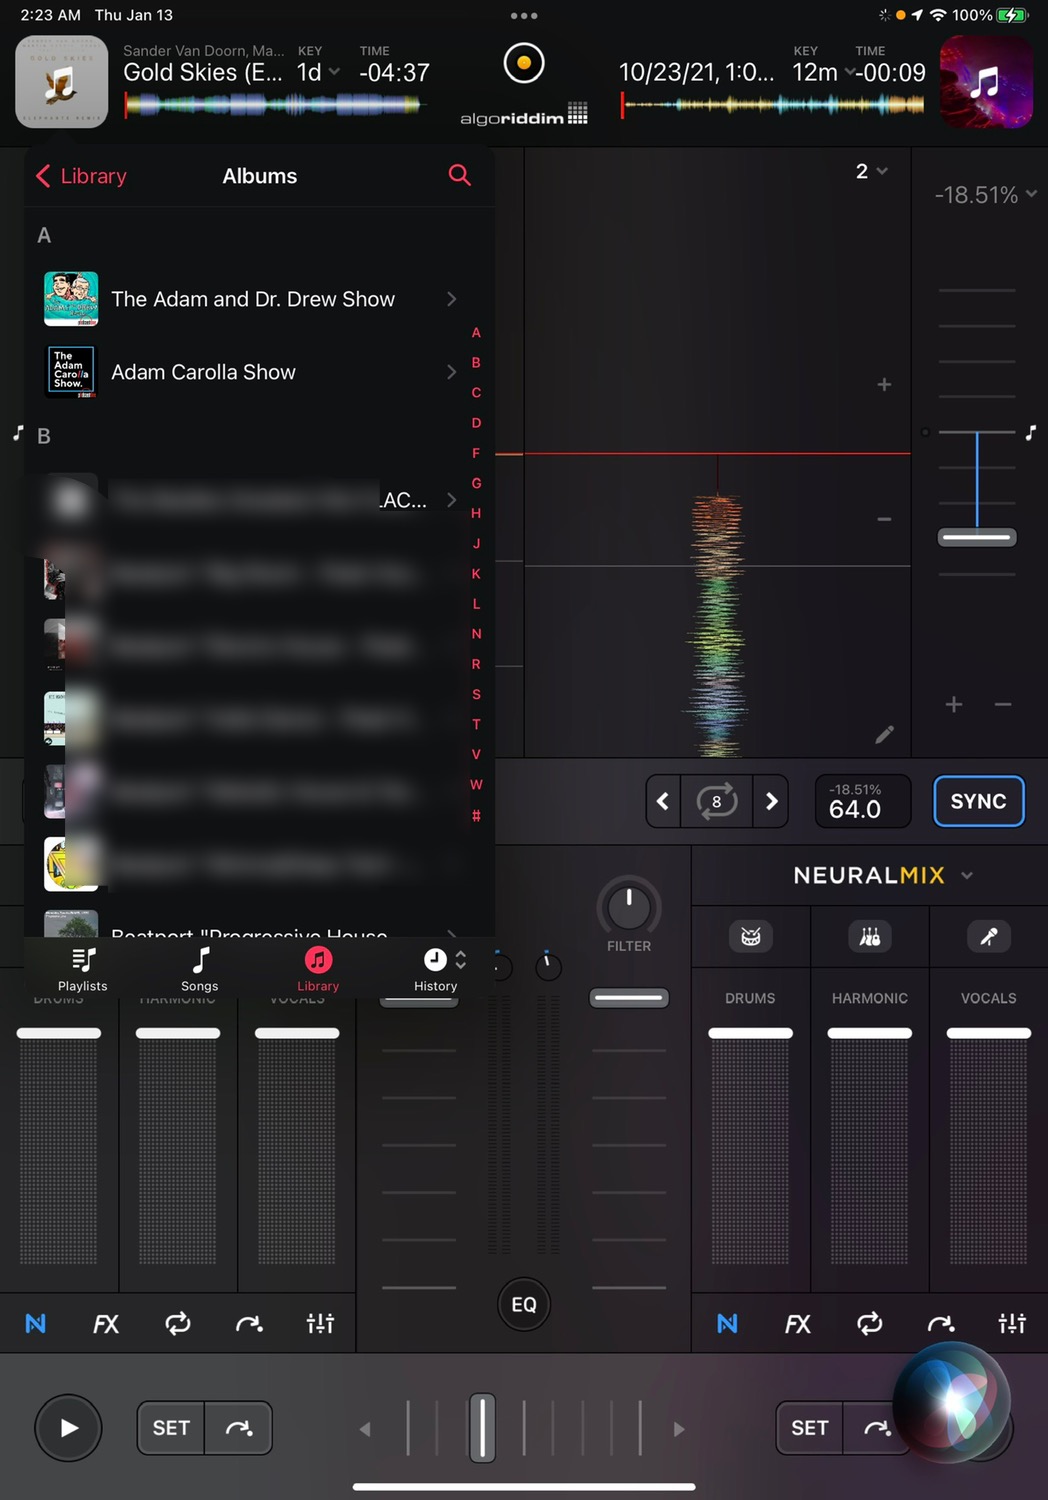Nudge tempo down with the pitch-bend minus
This screenshot has width=1048, height=1500.
[1003, 705]
